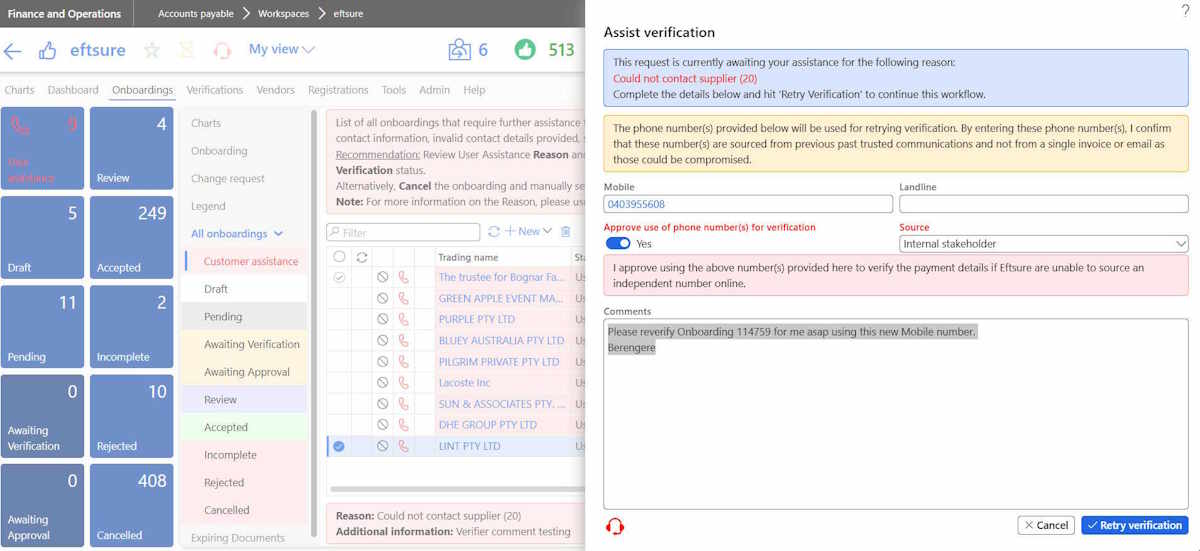Open the Pending tile showing 11

(42, 327)
